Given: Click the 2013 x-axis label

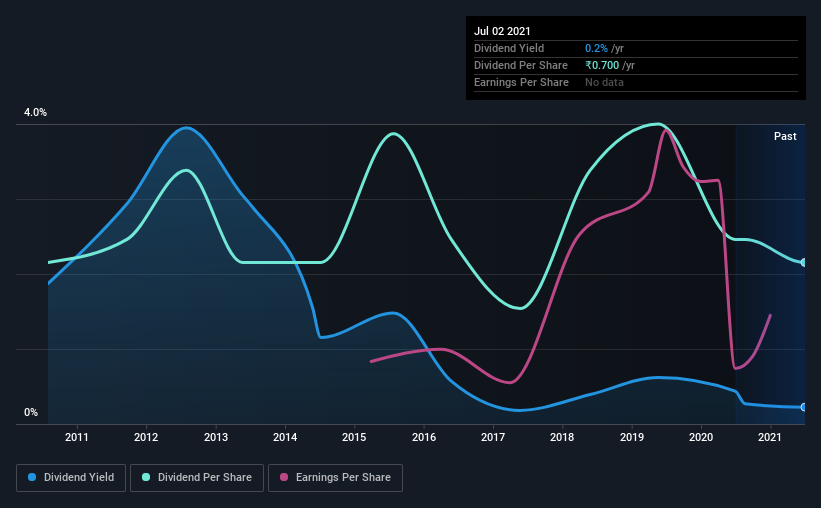Looking at the screenshot, I should tap(216, 437).
